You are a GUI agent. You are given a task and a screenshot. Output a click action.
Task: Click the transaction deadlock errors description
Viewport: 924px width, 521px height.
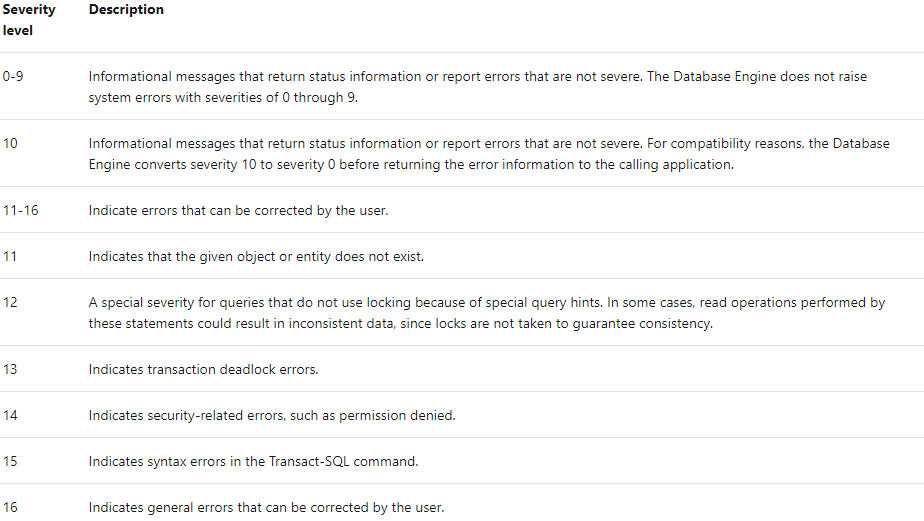(203, 369)
